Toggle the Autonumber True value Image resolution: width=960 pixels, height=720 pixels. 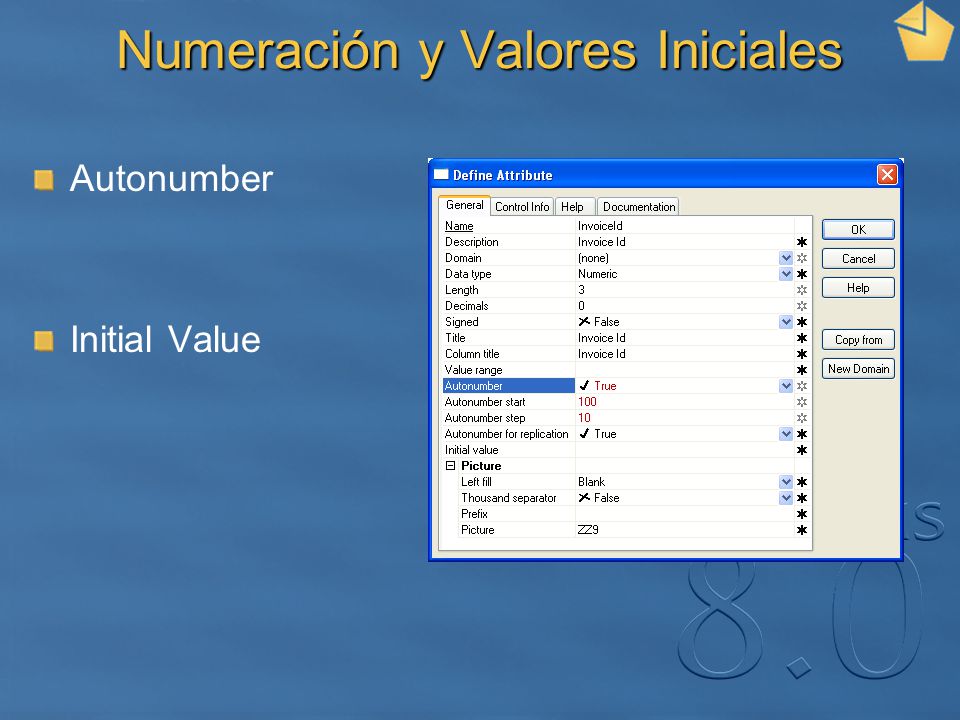598,386
